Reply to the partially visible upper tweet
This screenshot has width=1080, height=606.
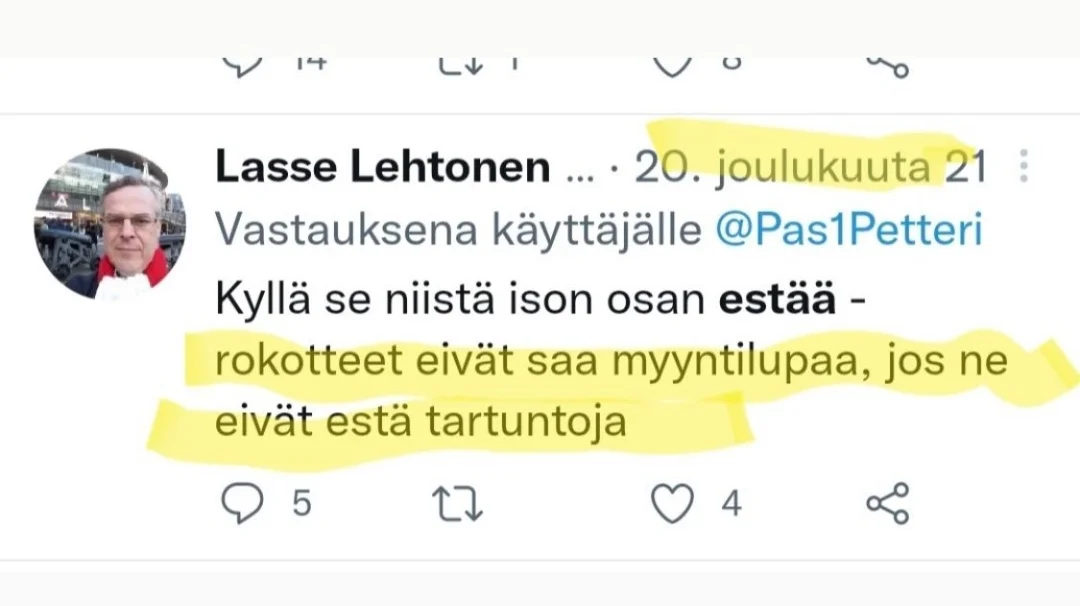tap(242, 65)
